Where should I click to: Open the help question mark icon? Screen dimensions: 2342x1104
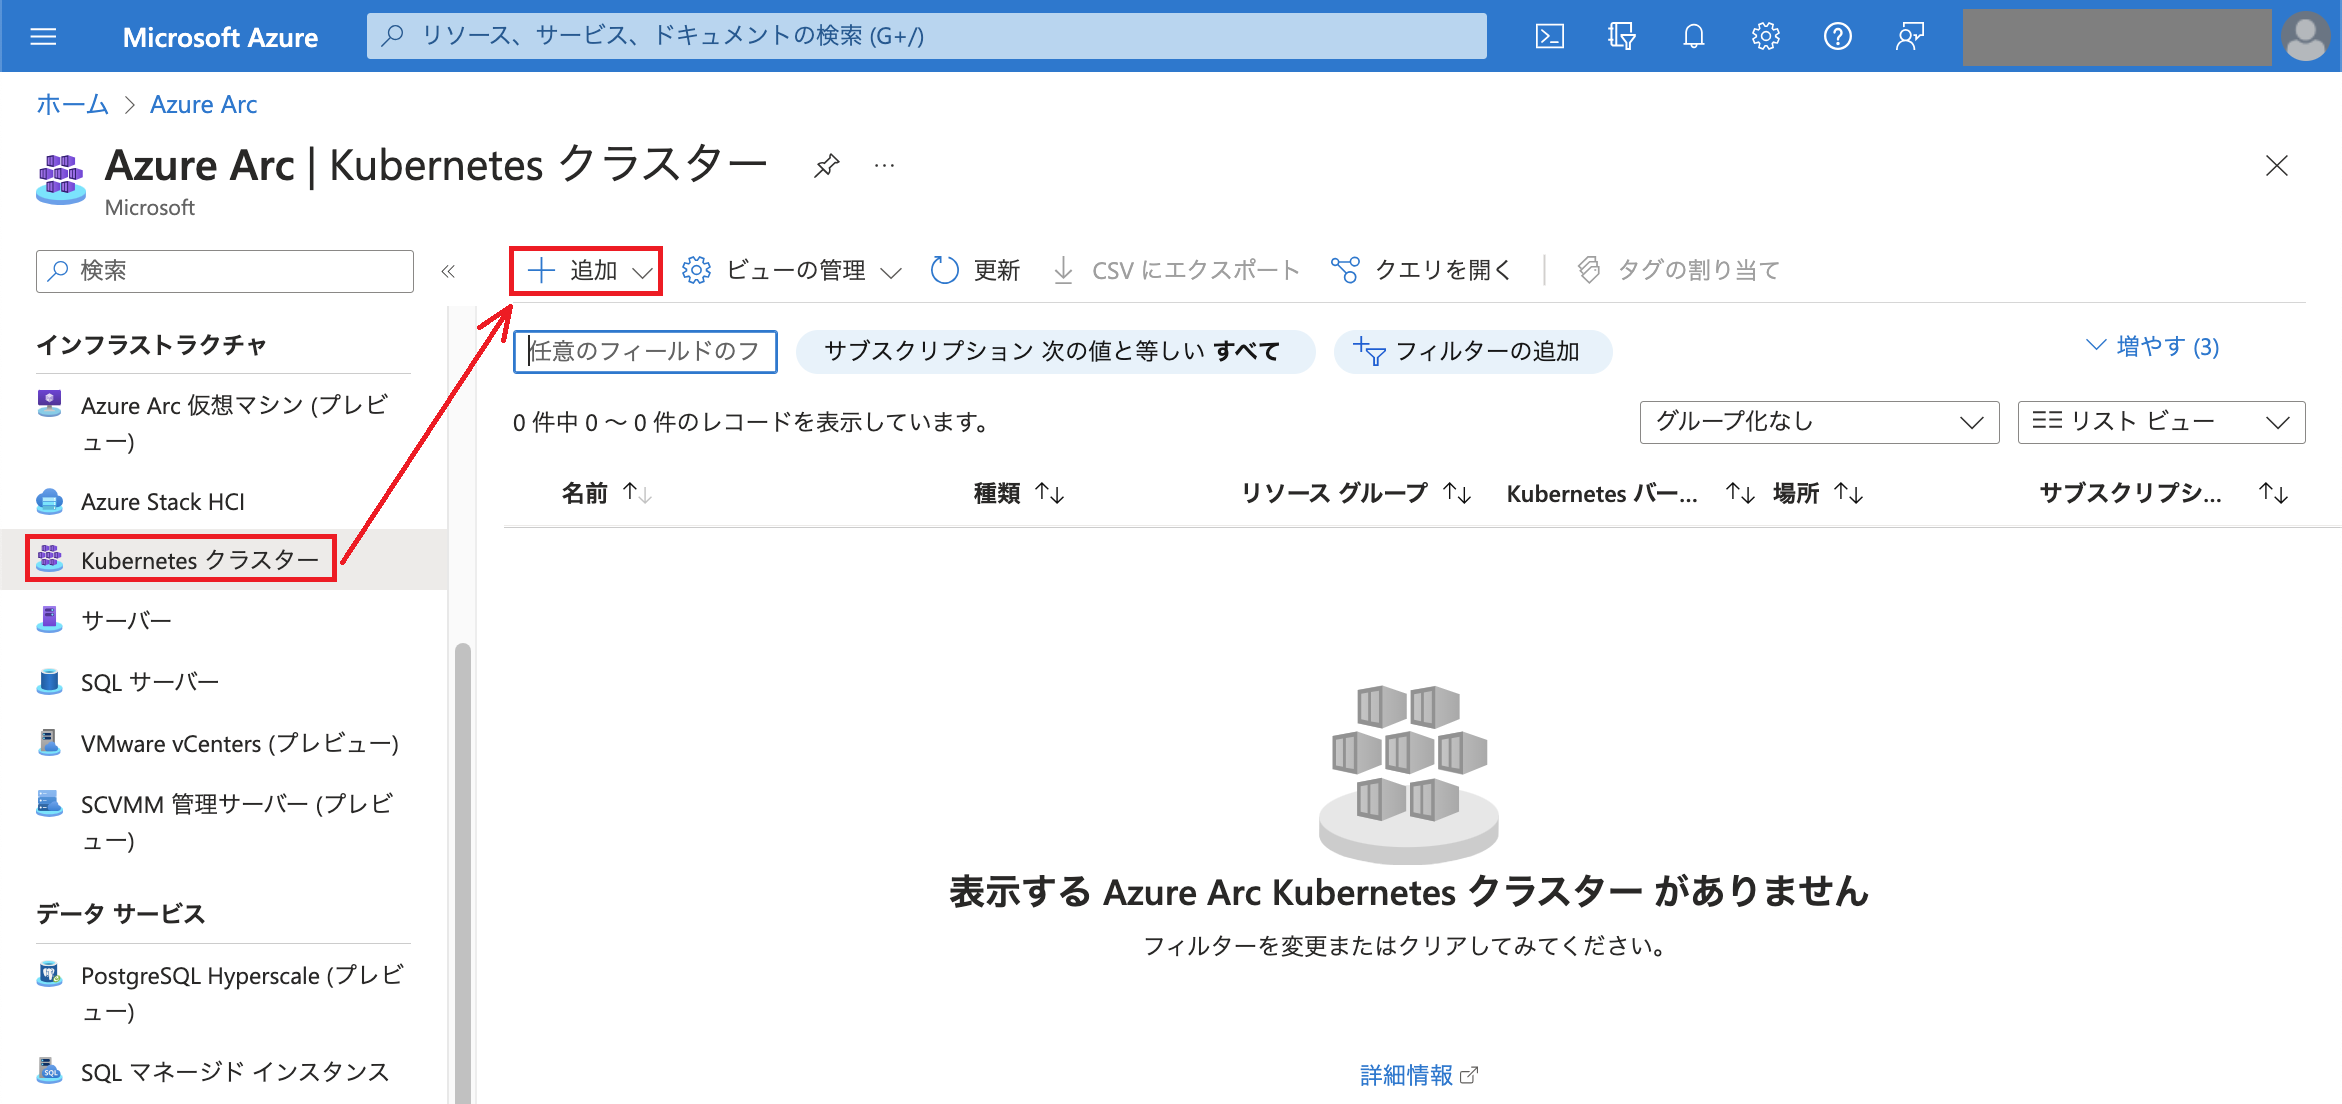click(x=1837, y=37)
